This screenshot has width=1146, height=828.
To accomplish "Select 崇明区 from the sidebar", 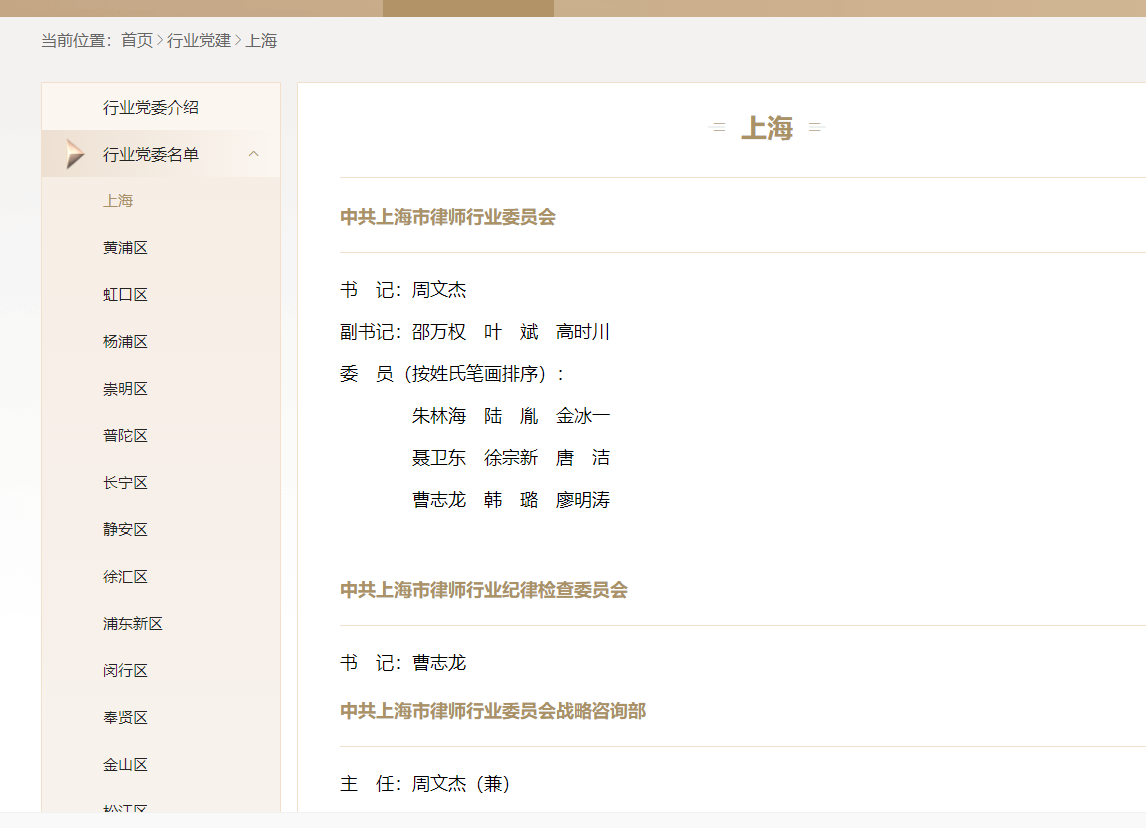I will 125,388.
